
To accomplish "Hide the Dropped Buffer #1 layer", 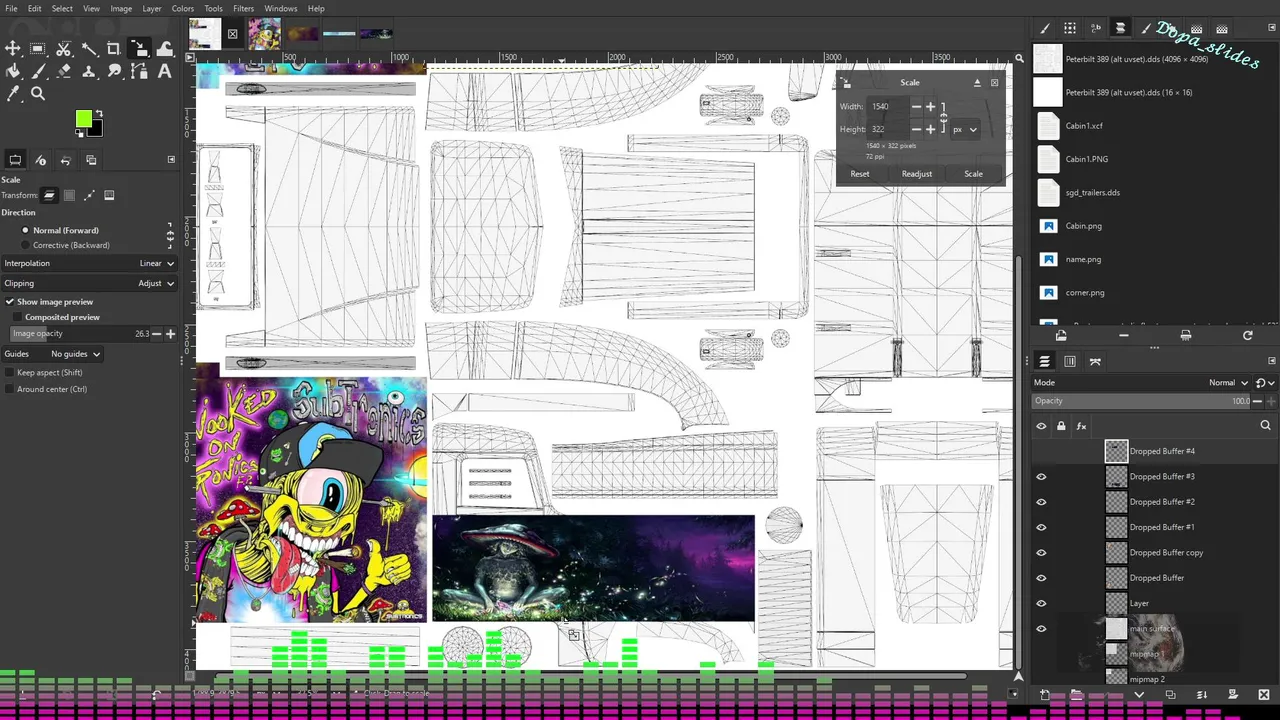I will coord(1041,527).
